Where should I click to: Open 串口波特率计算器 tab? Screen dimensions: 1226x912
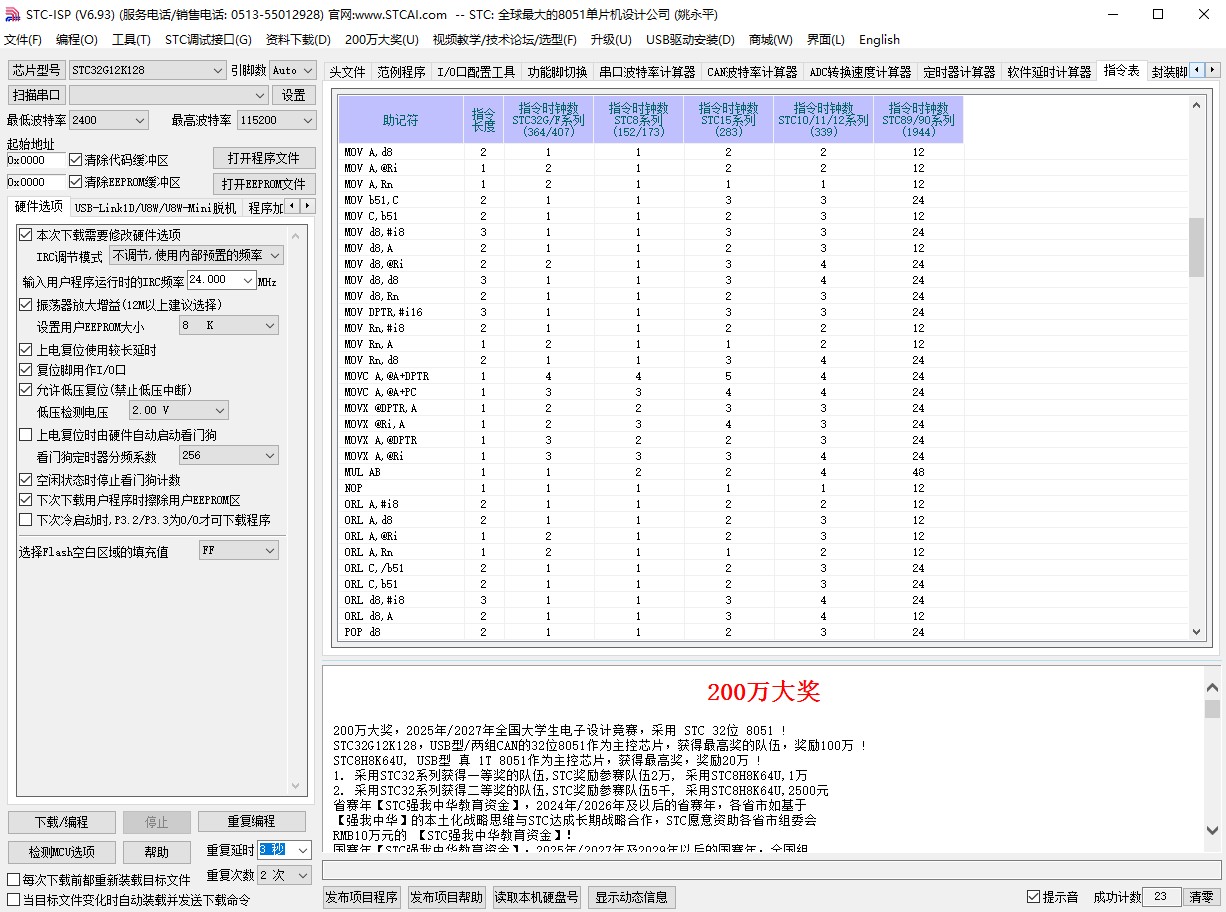click(647, 72)
